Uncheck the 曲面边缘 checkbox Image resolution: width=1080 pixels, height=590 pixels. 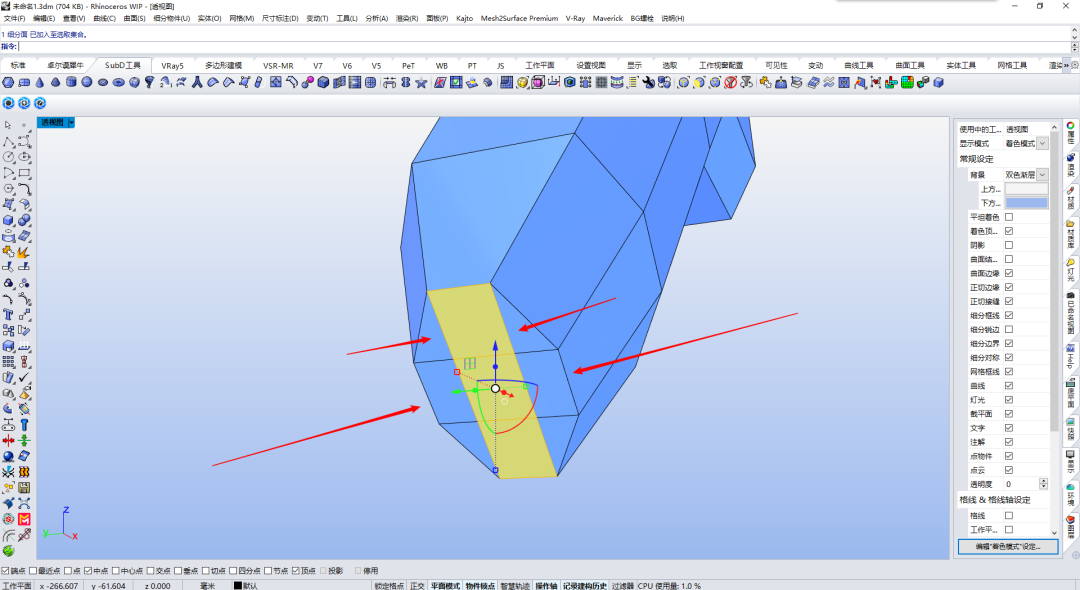tap(1009, 273)
